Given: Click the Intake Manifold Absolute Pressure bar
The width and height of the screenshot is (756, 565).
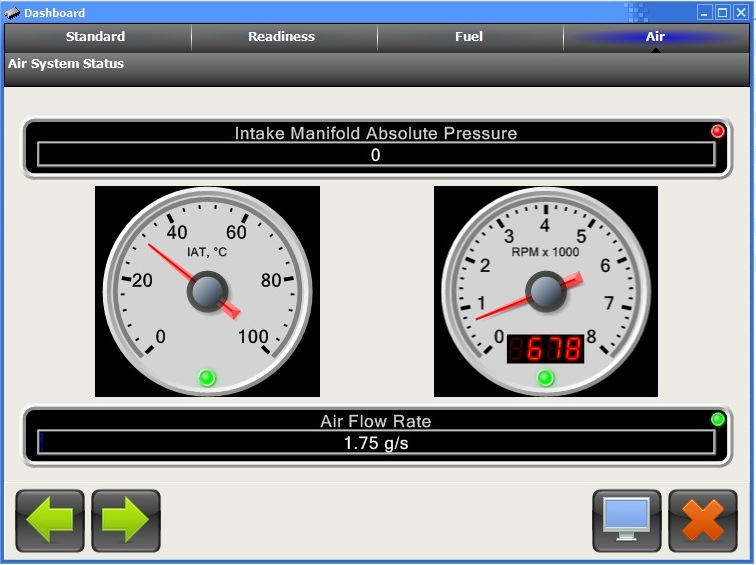Looking at the screenshot, I should (x=376, y=155).
